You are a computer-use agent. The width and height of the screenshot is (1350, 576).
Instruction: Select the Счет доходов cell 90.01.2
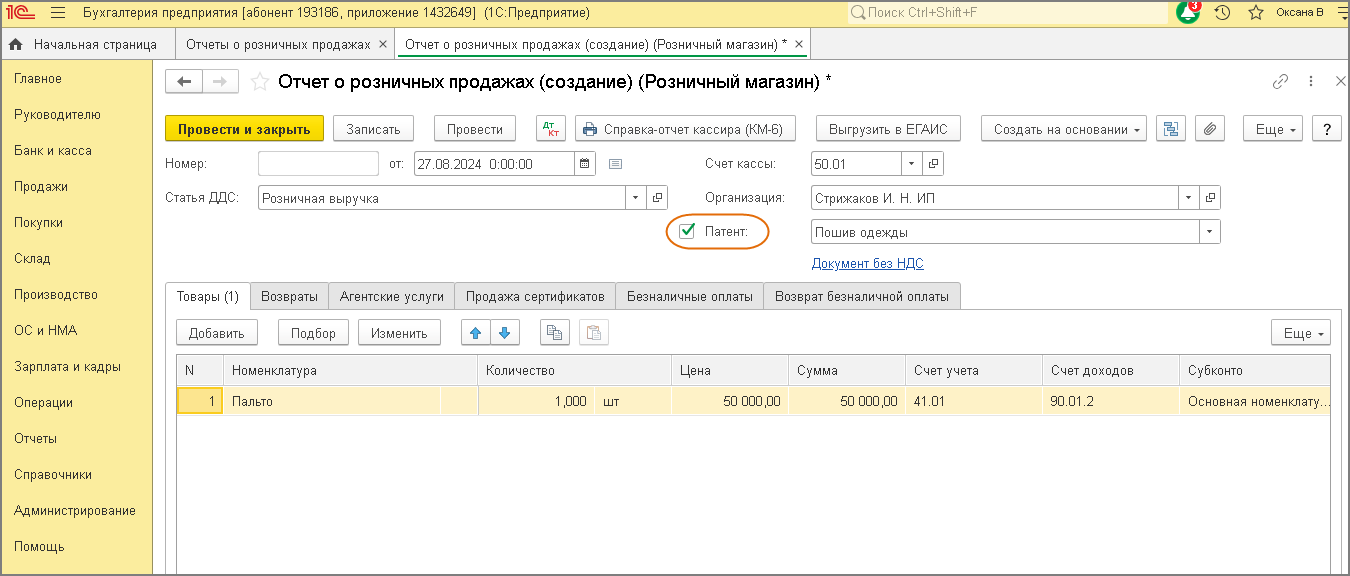(x=1110, y=402)
